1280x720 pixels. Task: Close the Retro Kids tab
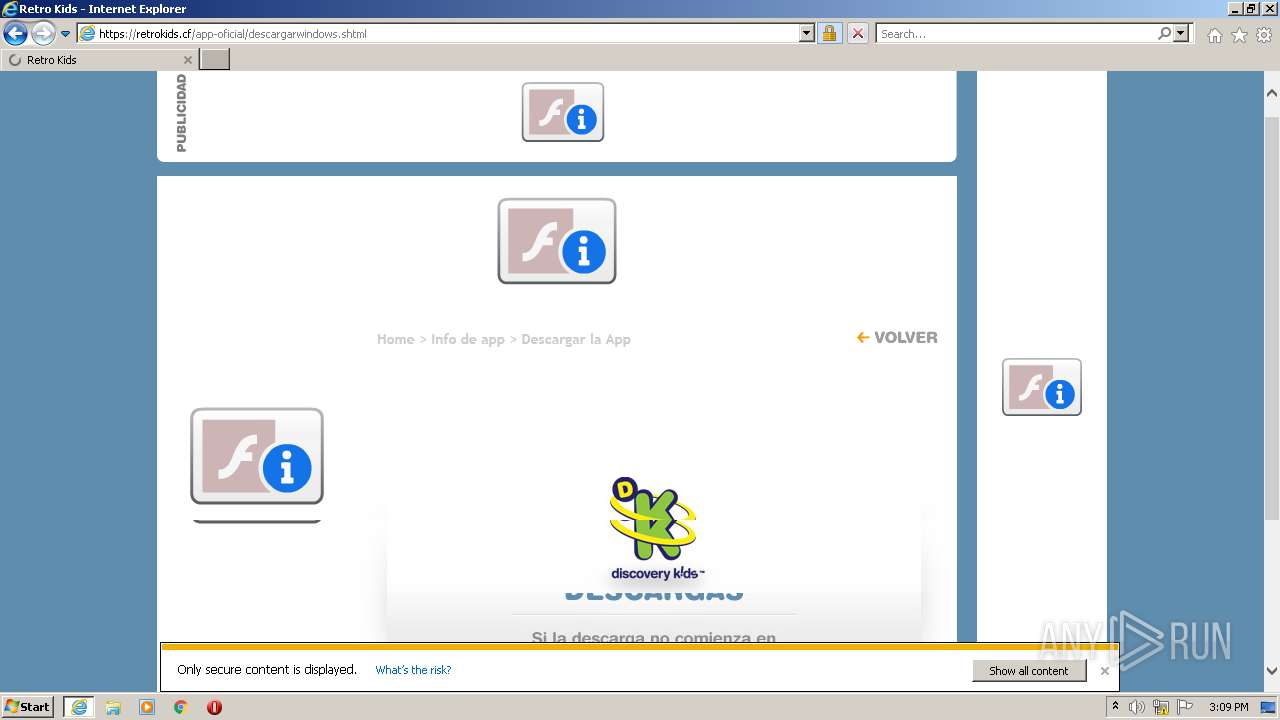pyautogui.click(x=187, y=60)
